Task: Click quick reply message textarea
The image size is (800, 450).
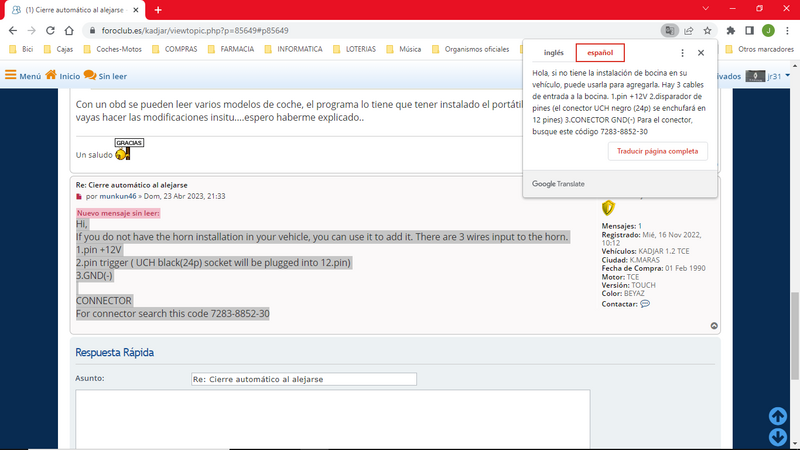Action: point(333,419)
